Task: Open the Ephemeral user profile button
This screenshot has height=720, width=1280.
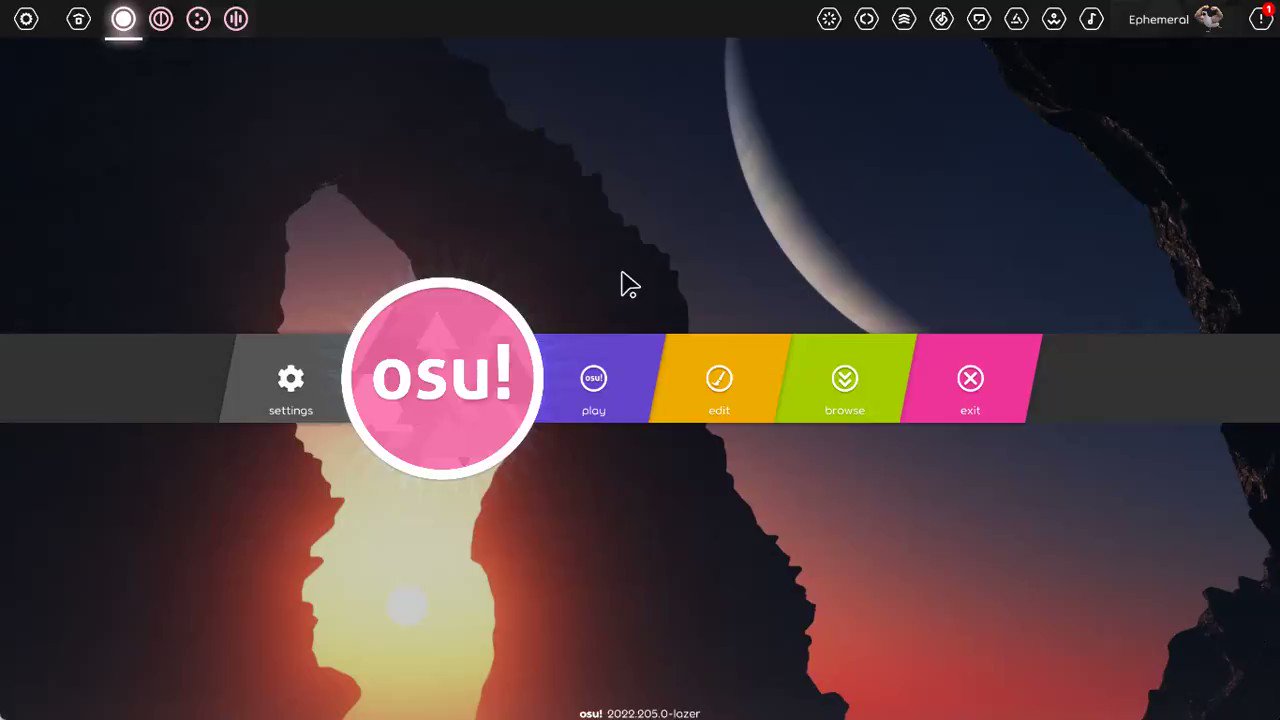Action: click(1176, 19)
